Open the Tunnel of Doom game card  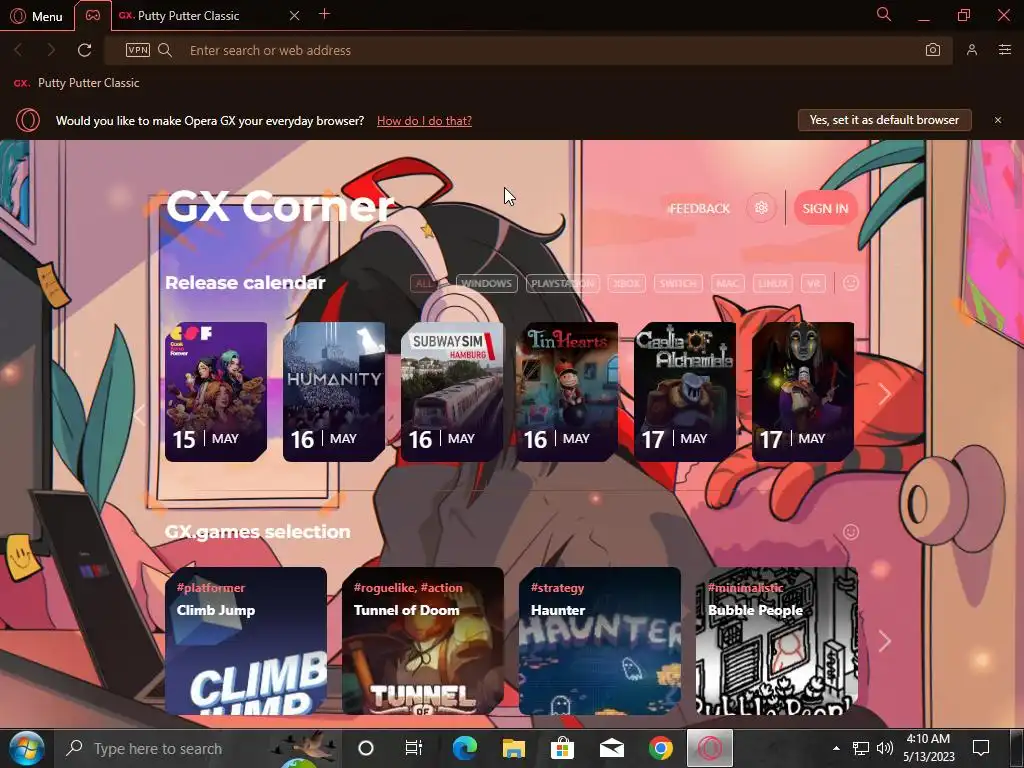click(x=423, y=641)
